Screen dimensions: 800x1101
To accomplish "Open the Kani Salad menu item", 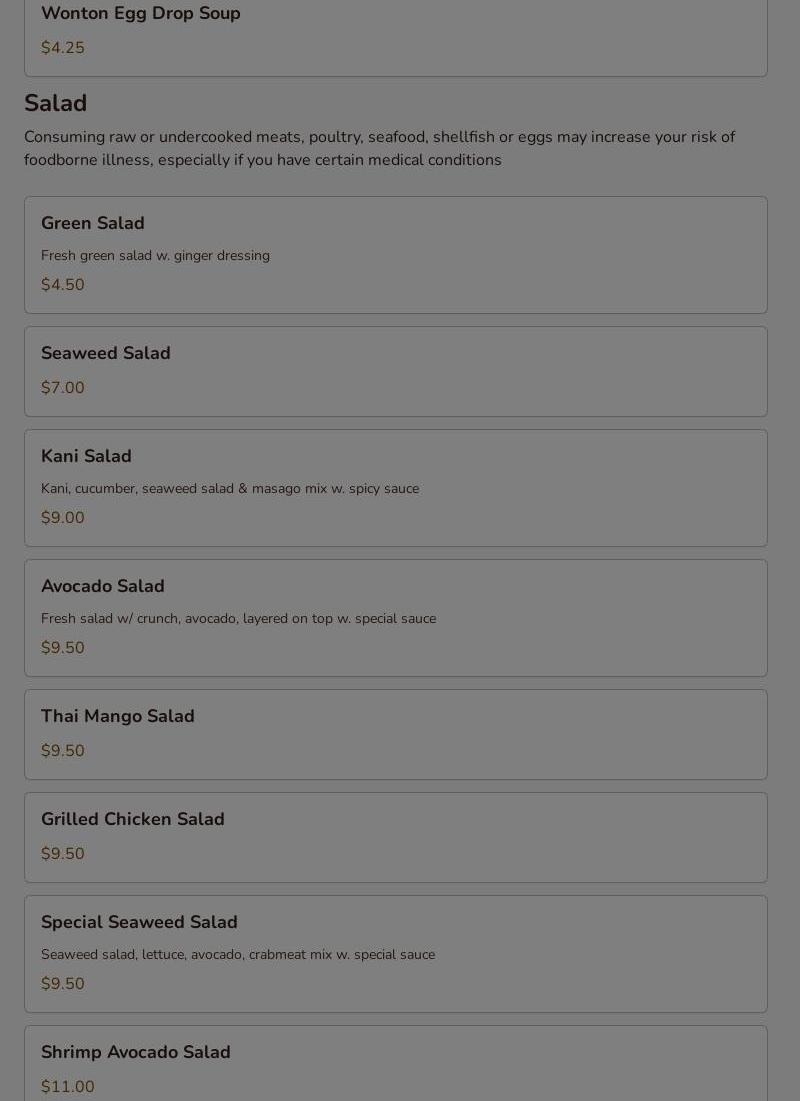I will 86,456.
